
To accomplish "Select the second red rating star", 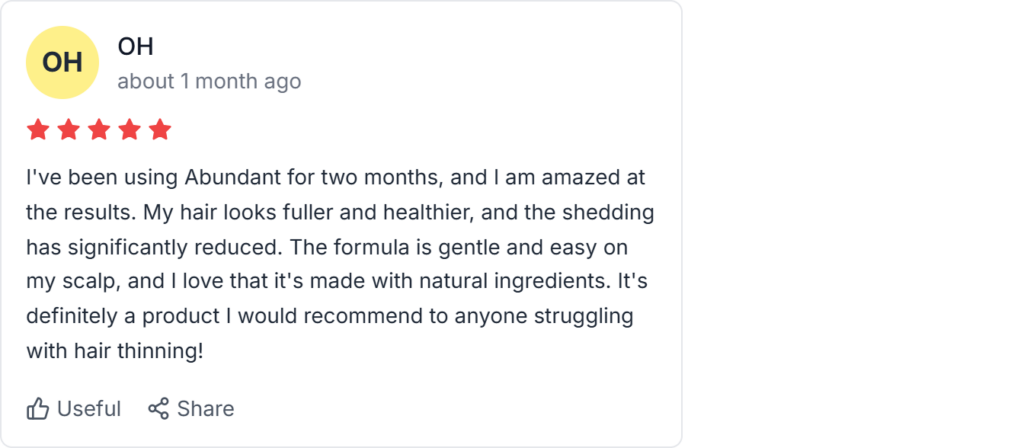I will 68,130.
